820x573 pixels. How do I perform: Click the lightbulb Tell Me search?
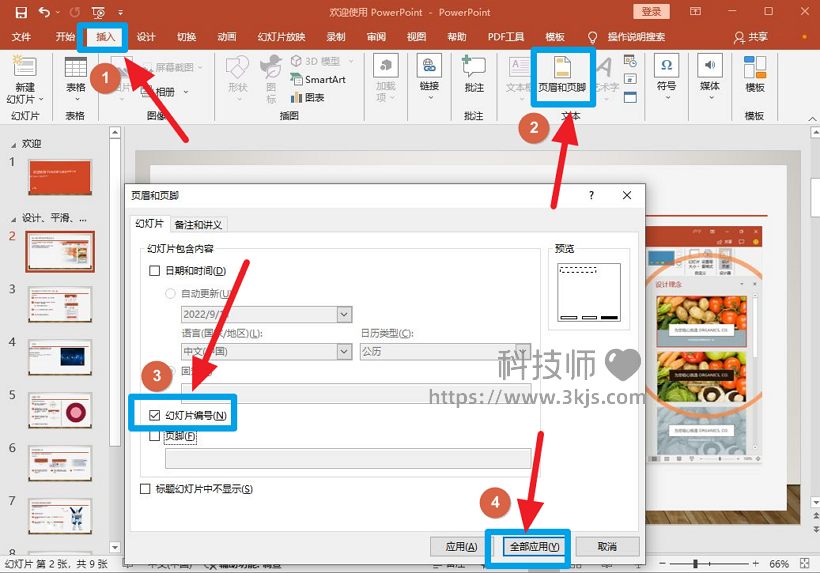pos(593,37)
